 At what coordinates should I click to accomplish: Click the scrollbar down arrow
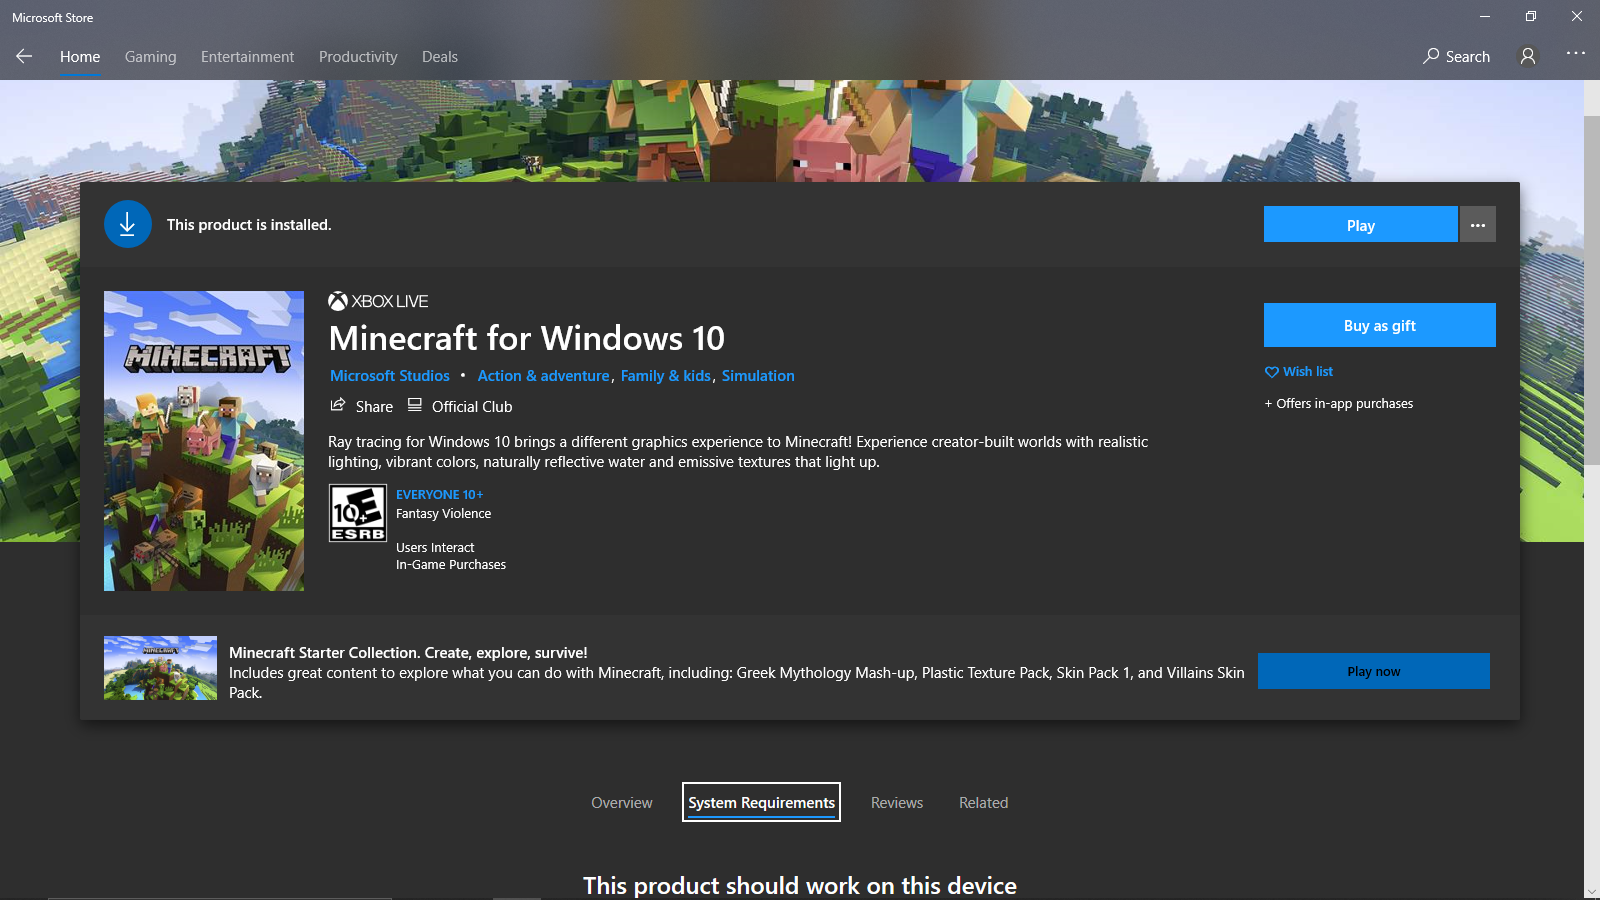(1592, 891)
